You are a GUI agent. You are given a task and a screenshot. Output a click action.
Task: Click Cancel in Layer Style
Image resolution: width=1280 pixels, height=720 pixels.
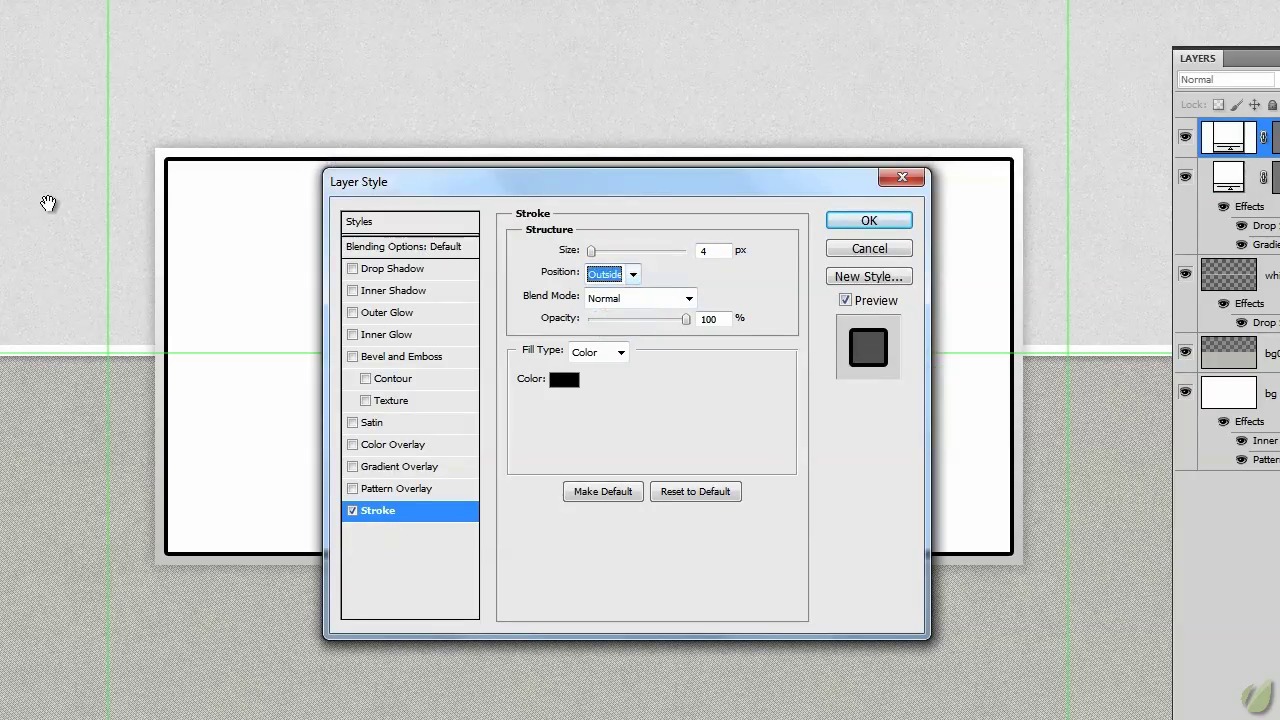pyautogui.click(x=869, y=248)
